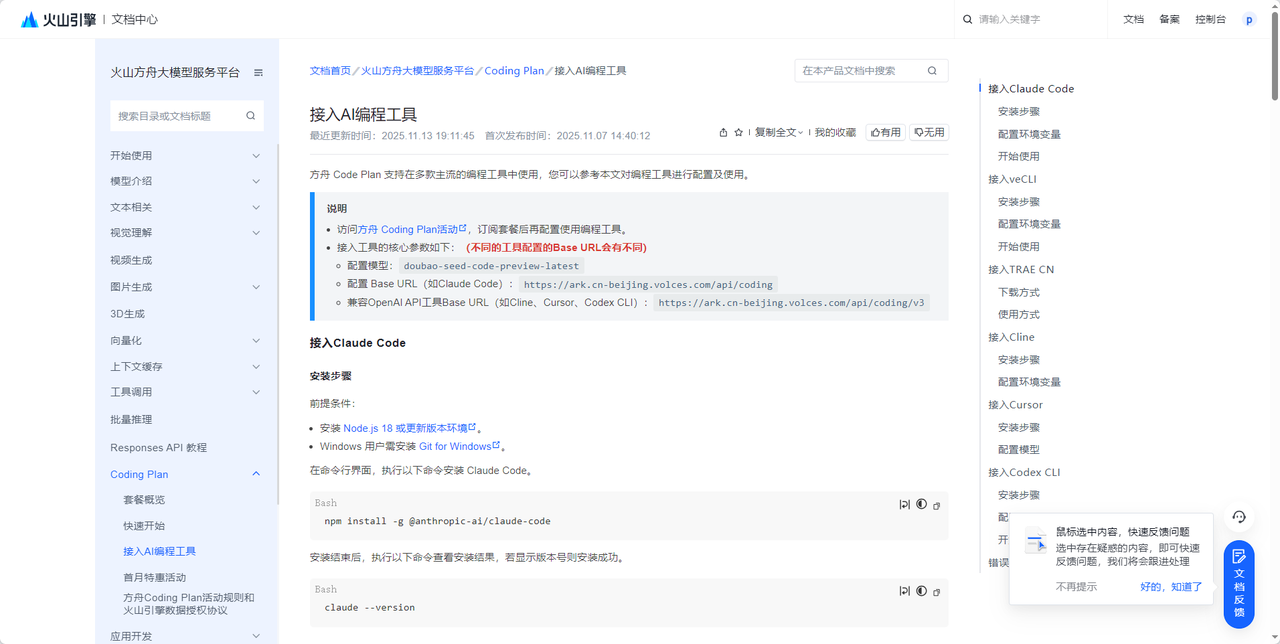Click the 在本产品文档中搜索 search field
Image resolution: width=1280 pixels, height=644 pixels.
860,71
